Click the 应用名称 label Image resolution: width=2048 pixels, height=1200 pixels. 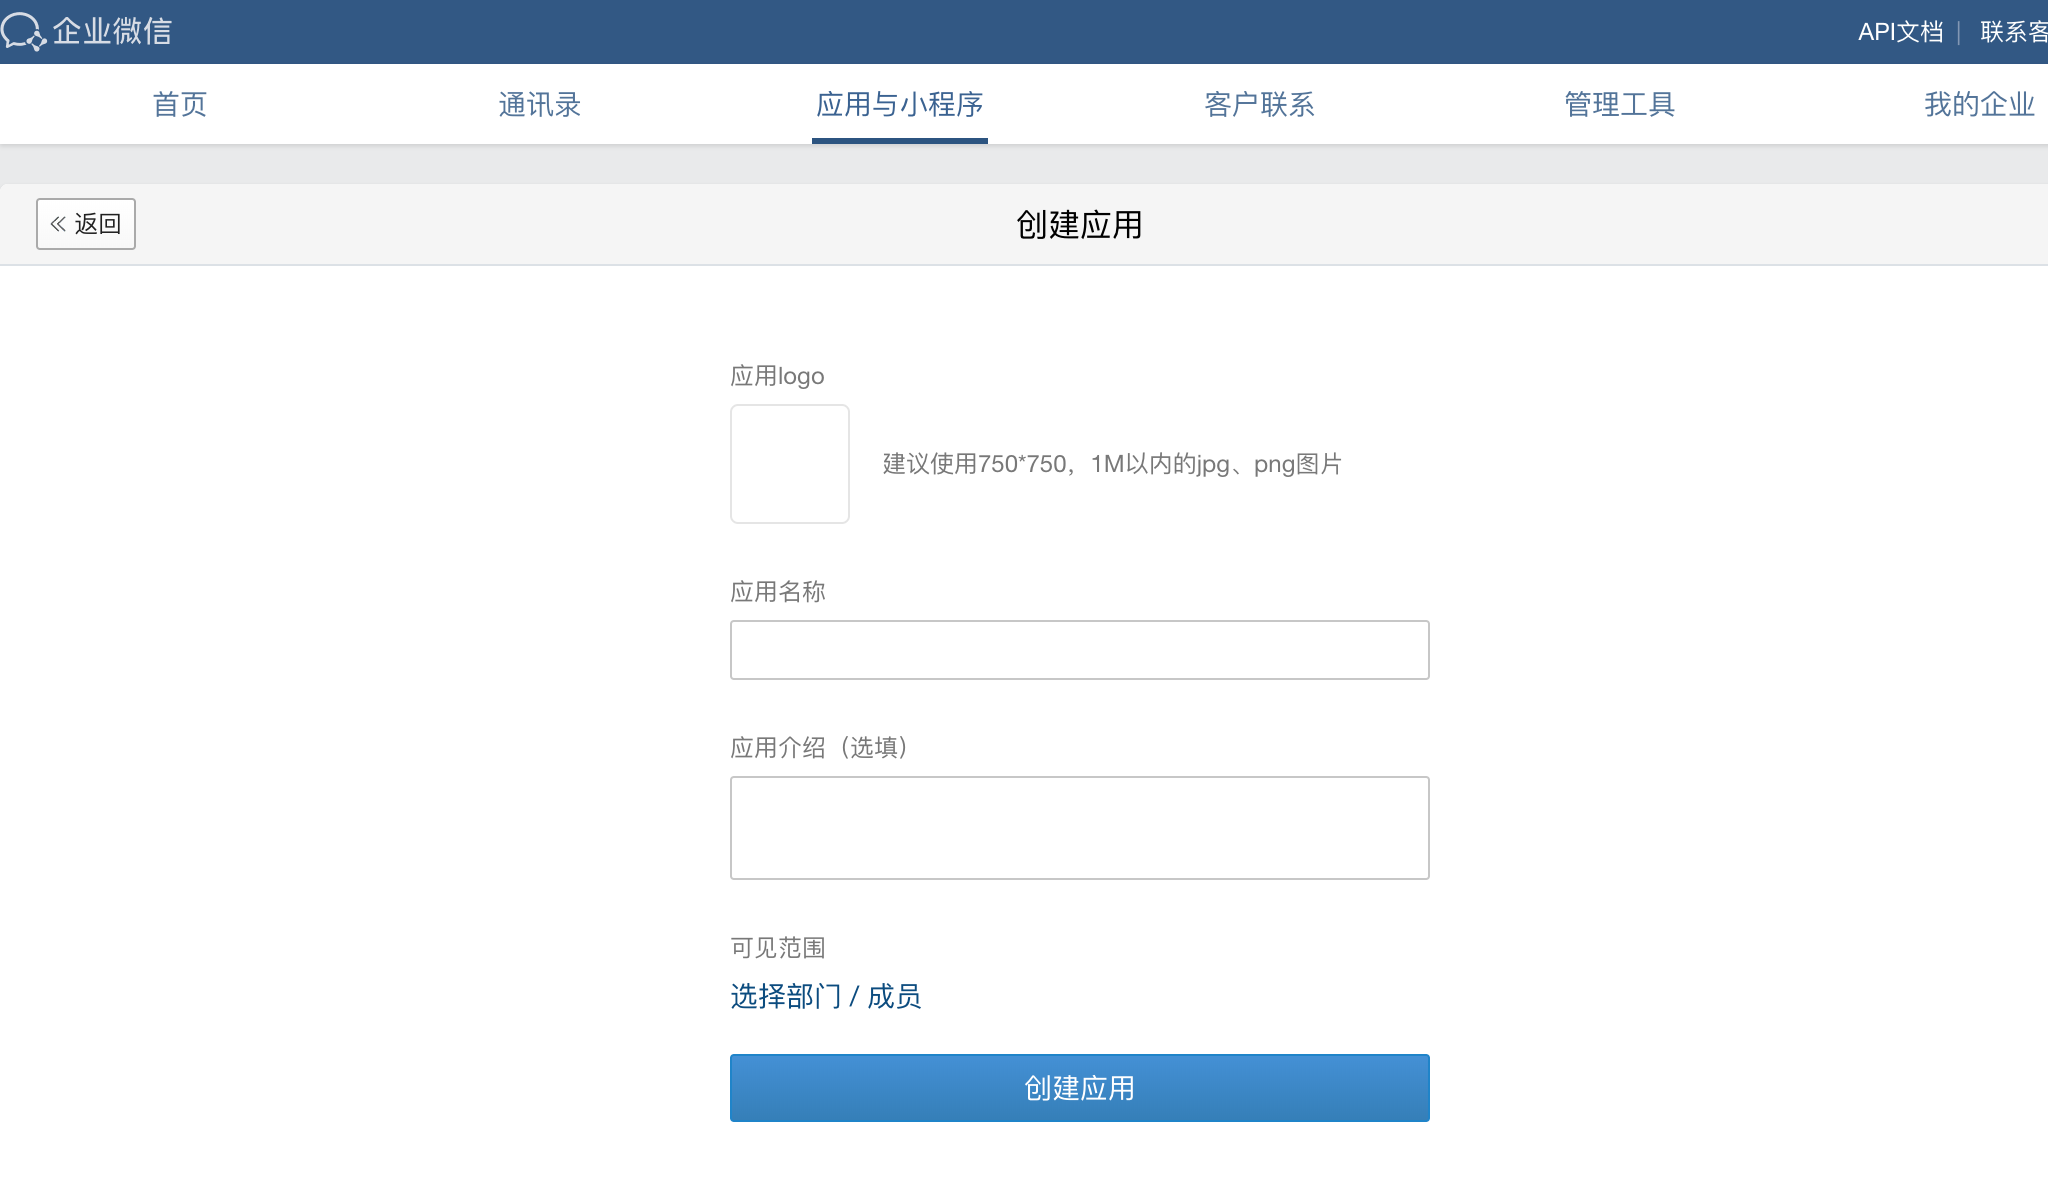pos(778,591)
